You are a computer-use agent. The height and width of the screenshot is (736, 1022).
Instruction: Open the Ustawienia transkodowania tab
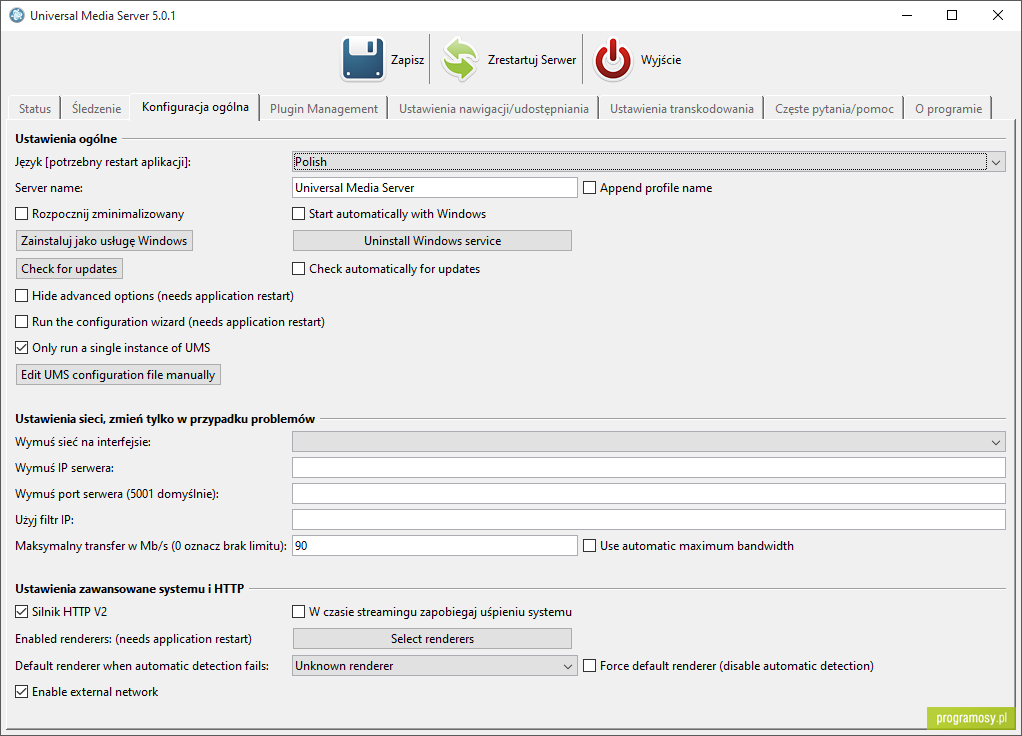coord(682,108)
